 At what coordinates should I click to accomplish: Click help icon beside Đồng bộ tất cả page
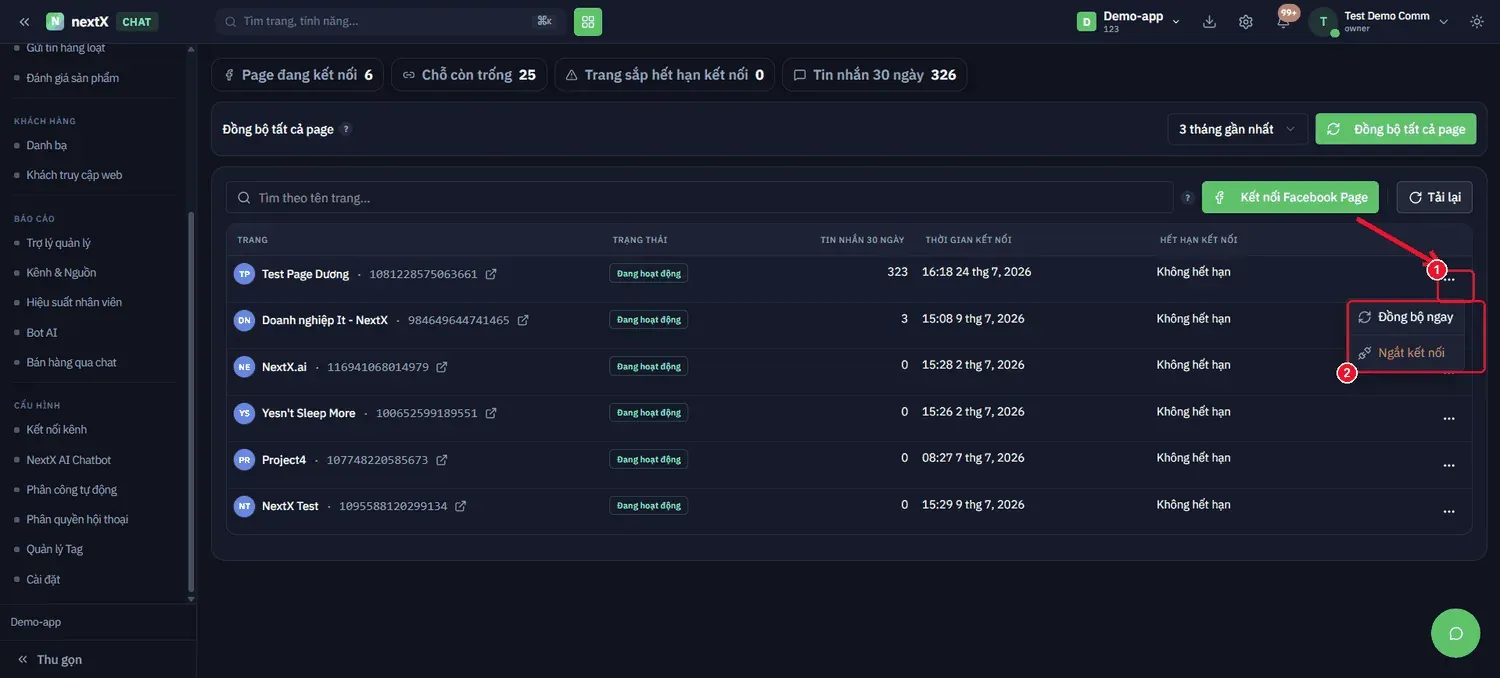point(346,129)
